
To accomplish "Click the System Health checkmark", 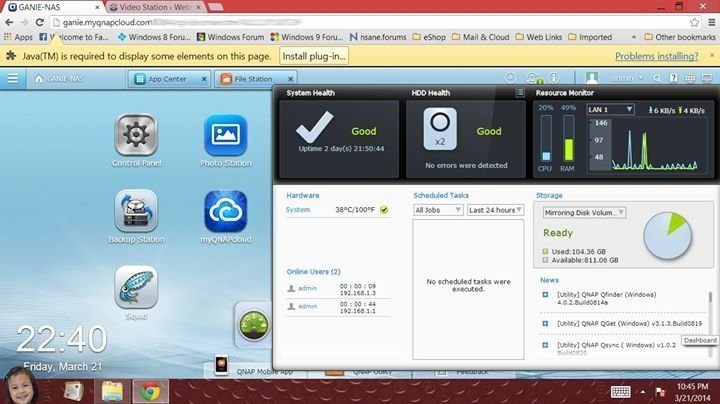I will (315, 127).
